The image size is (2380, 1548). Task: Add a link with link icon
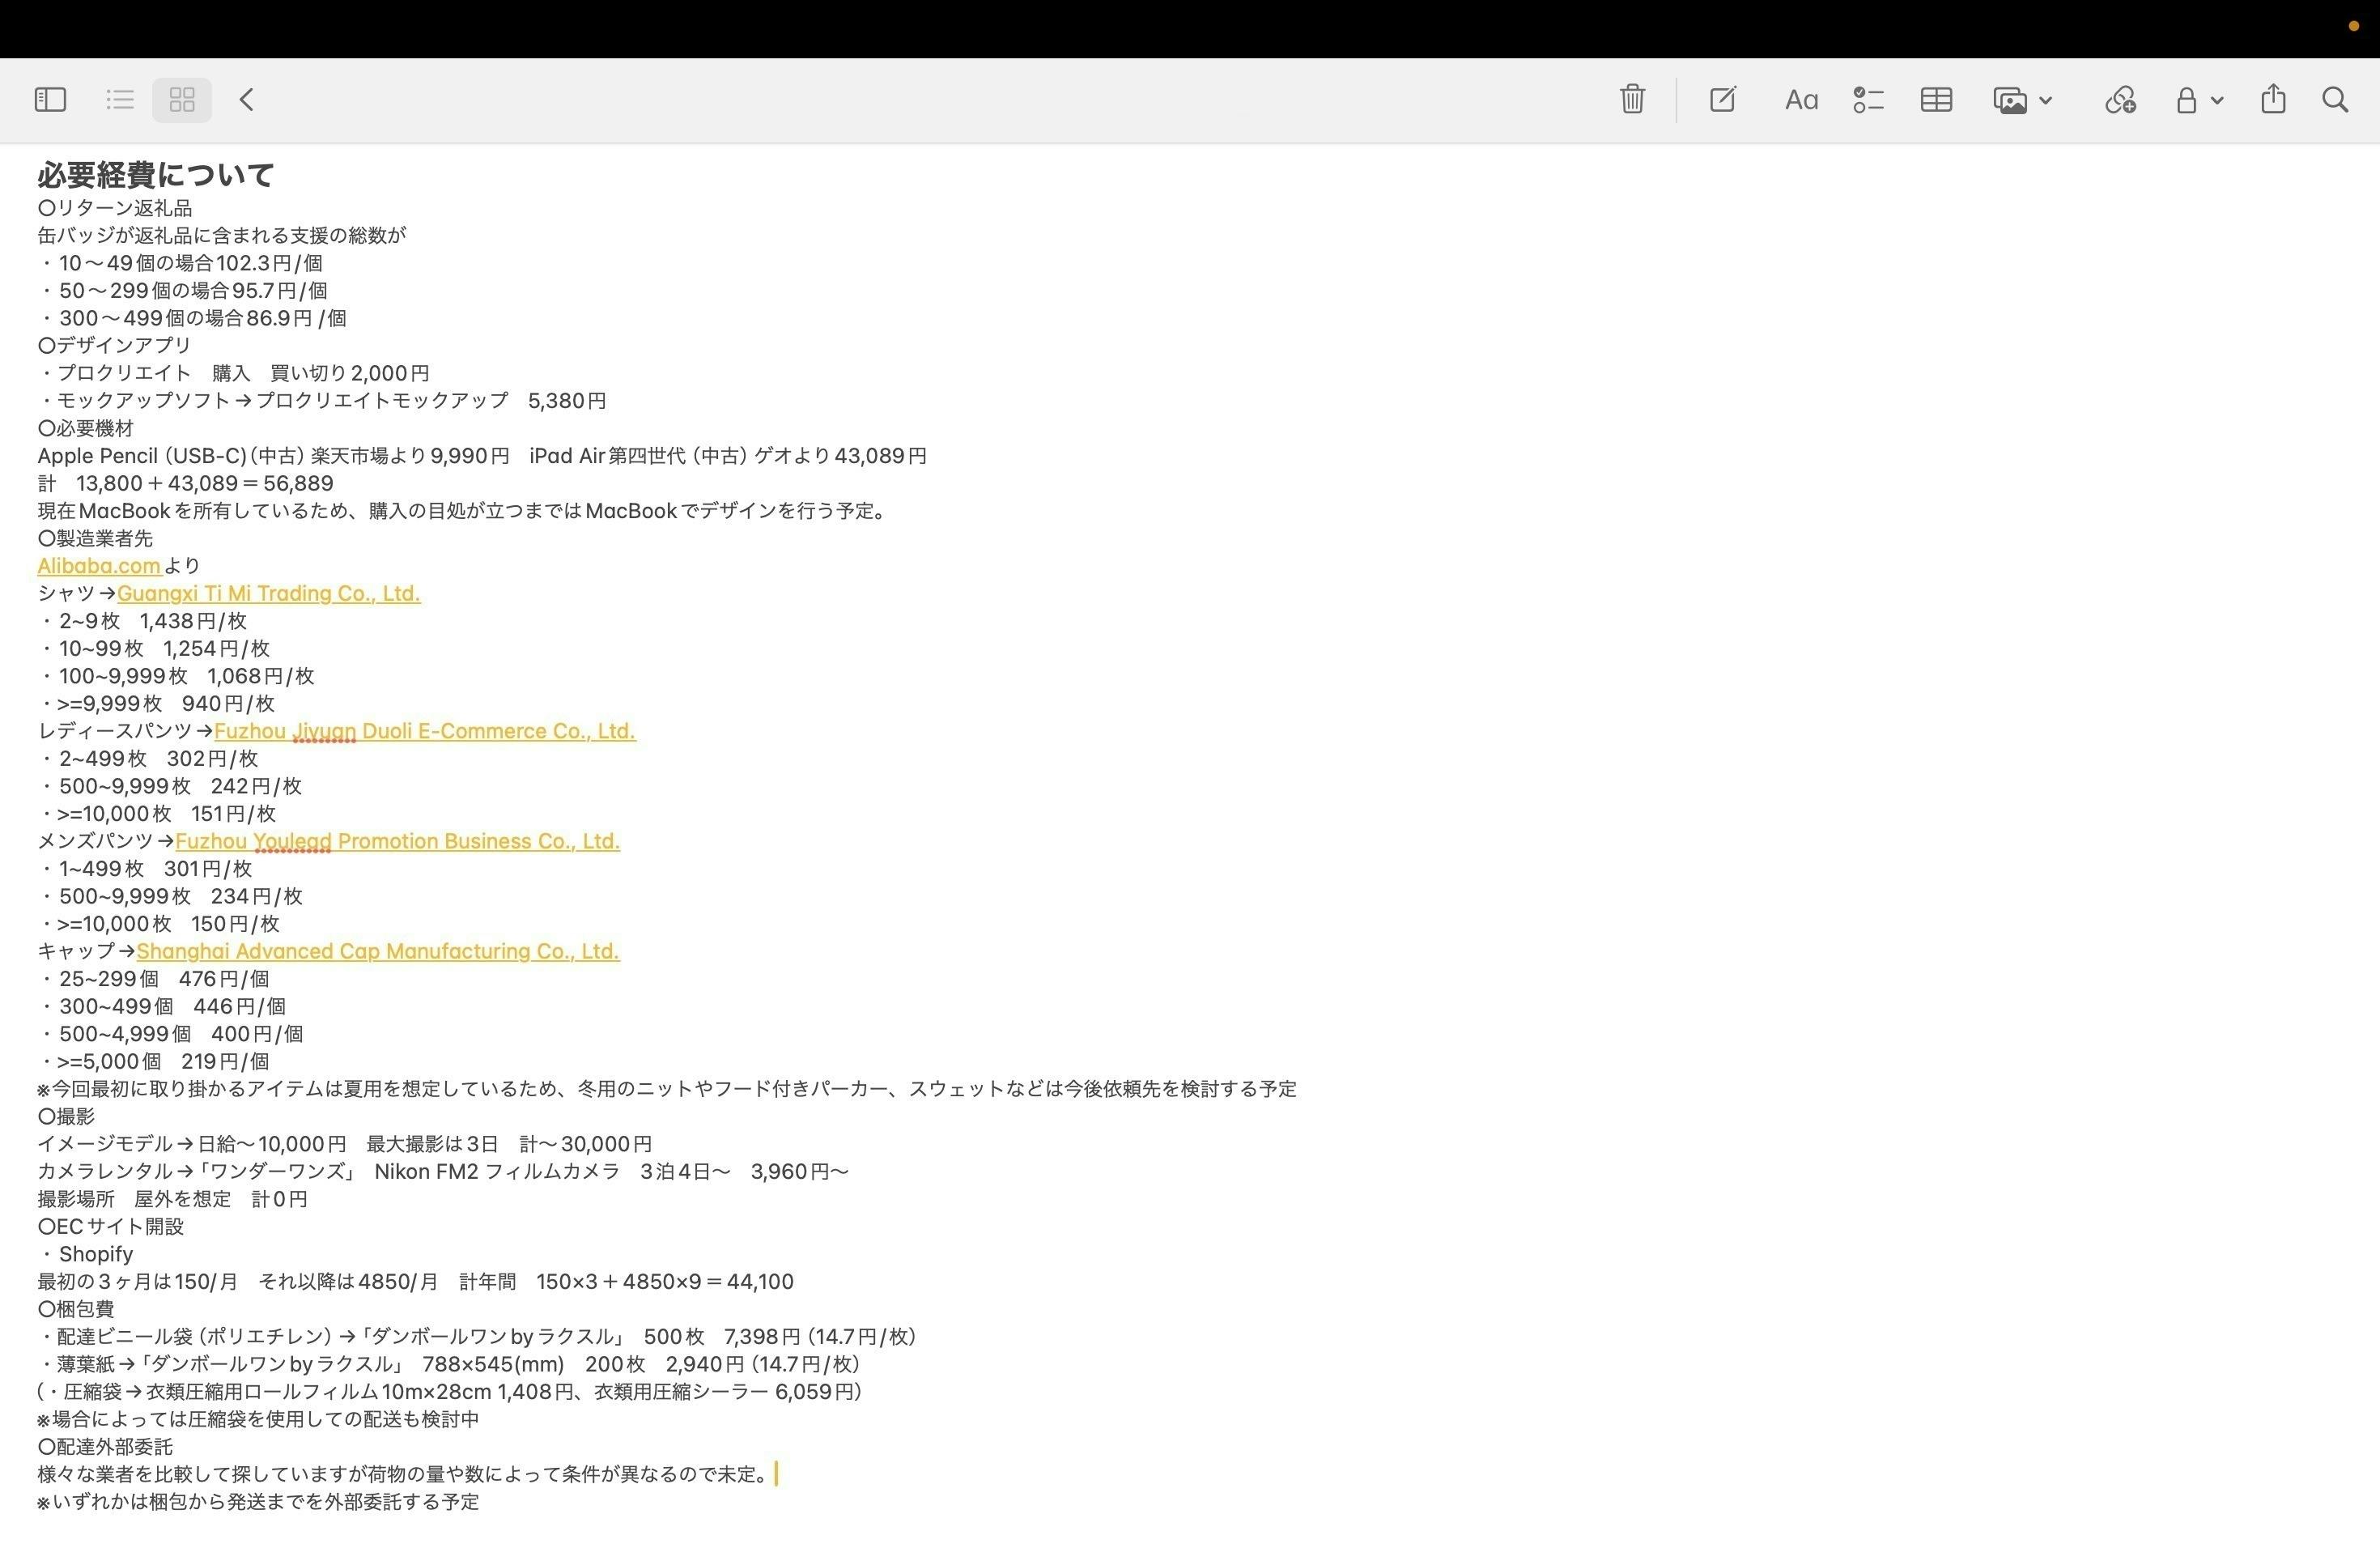pyautogui.click(x=2120, y=99)
